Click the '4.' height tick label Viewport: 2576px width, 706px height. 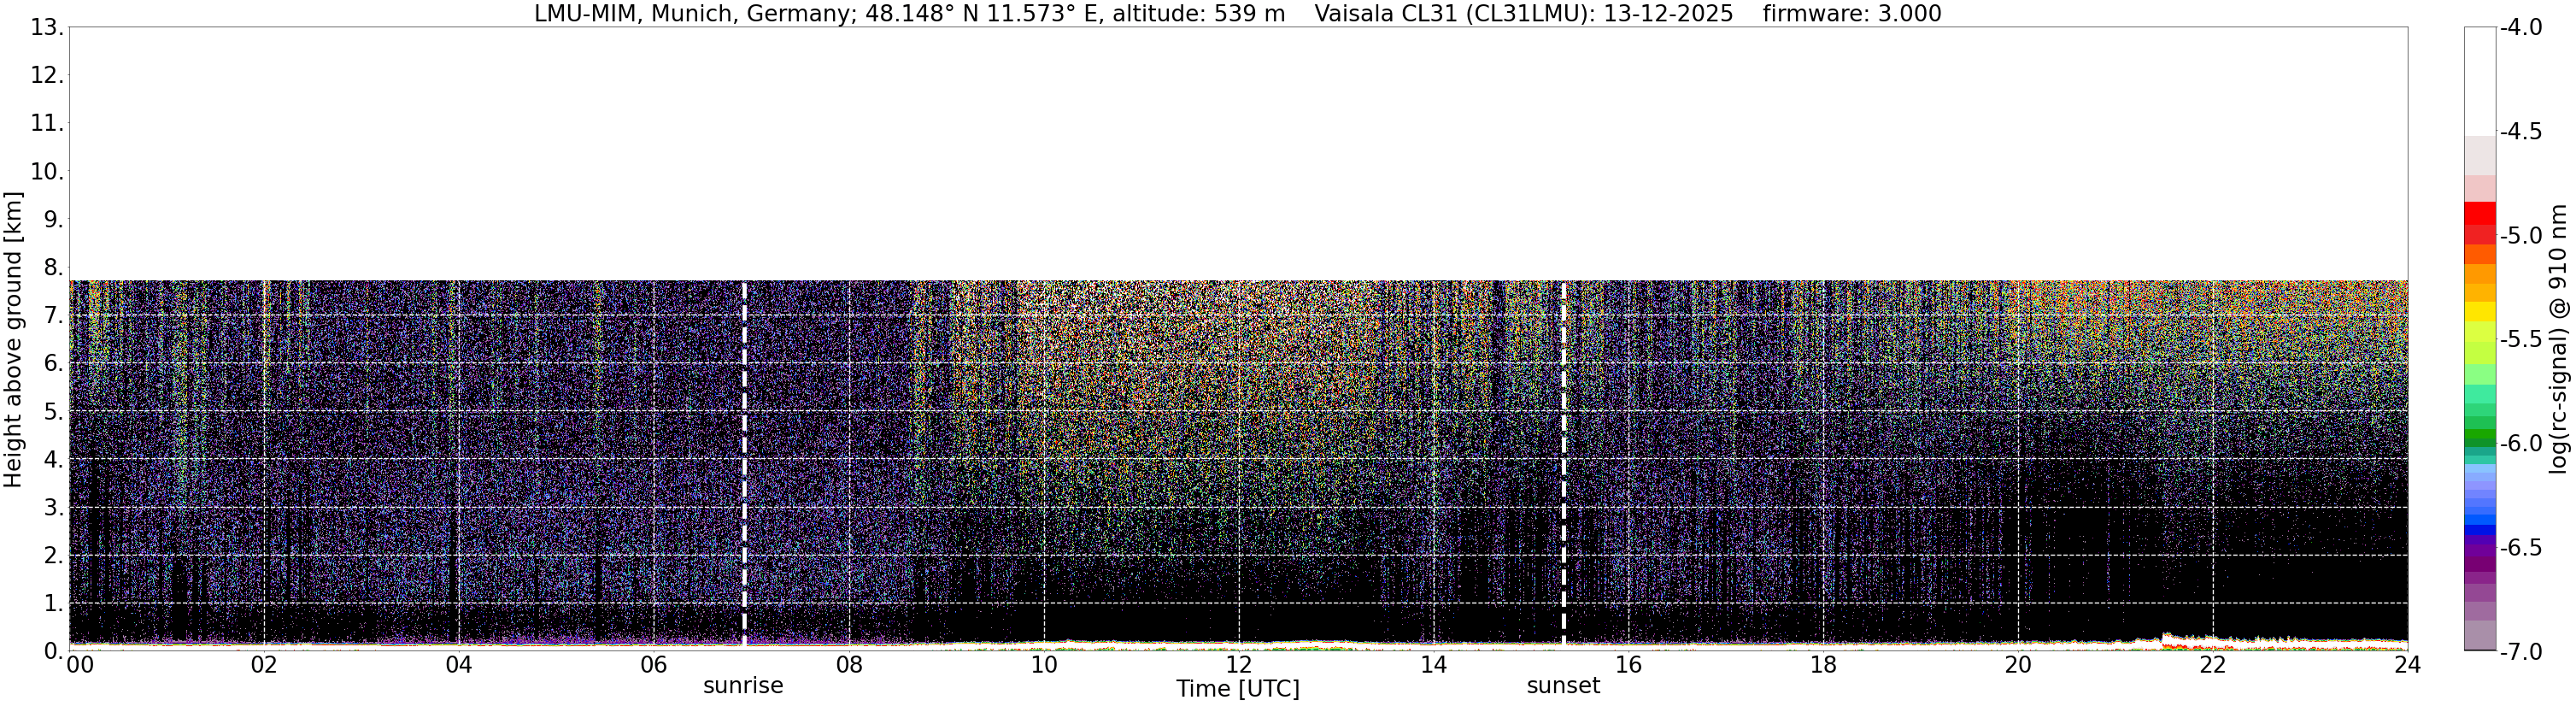pyautogui.click(x=54, y=459)
